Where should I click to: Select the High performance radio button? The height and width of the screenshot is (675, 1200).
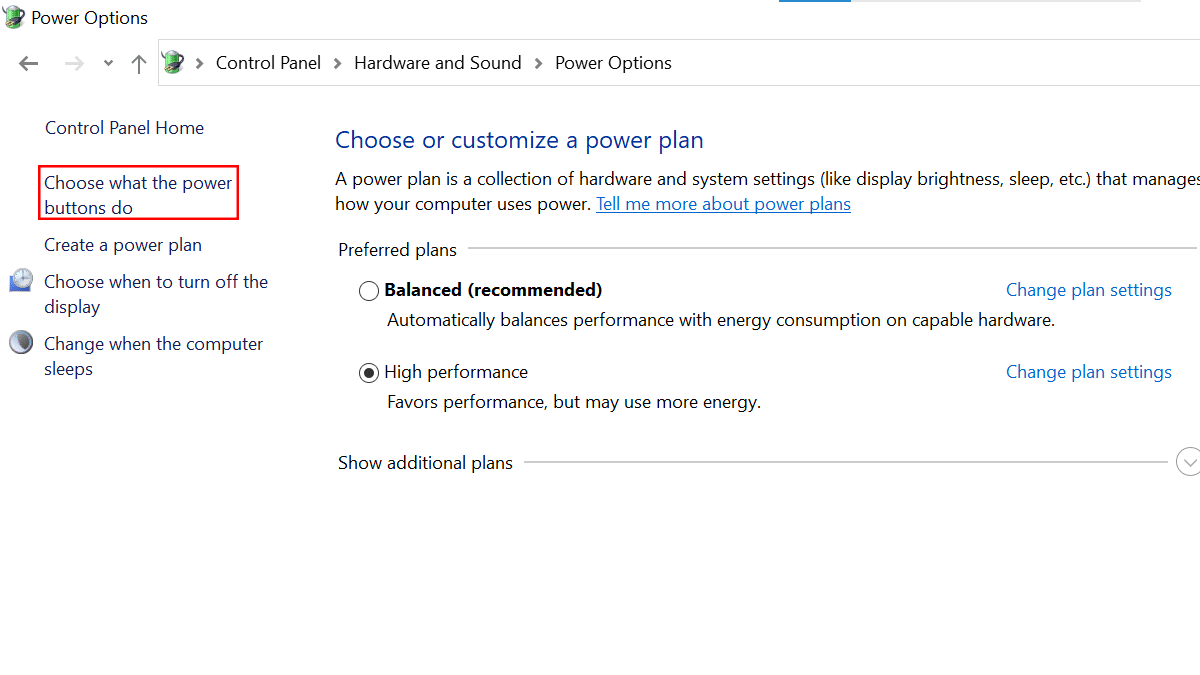(x=369, y=373)
